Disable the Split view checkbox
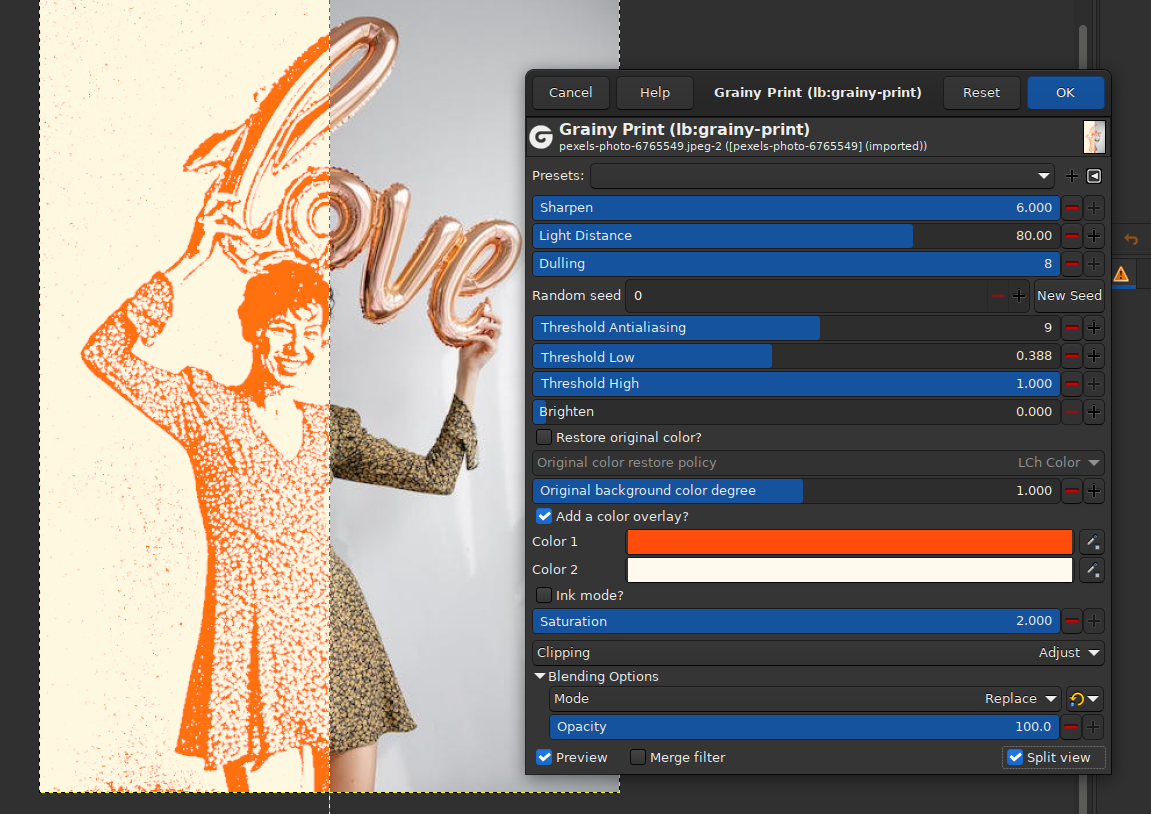The width and height of the screenshot is (1151, 814). click(1015, 757)
